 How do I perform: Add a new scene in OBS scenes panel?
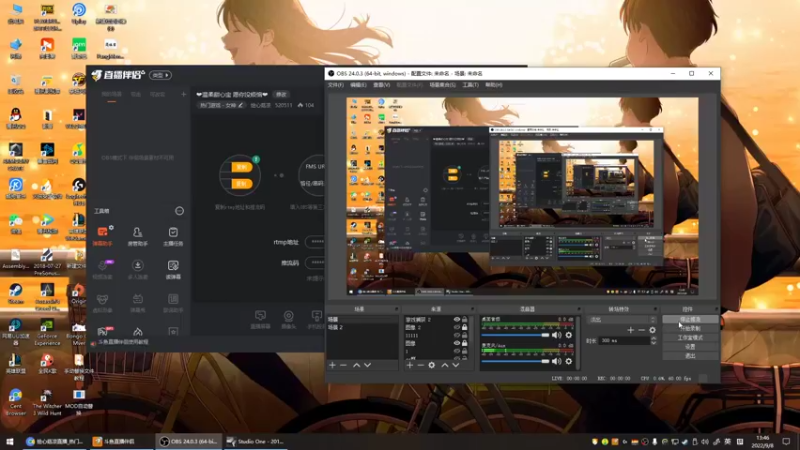pos(332,365)
